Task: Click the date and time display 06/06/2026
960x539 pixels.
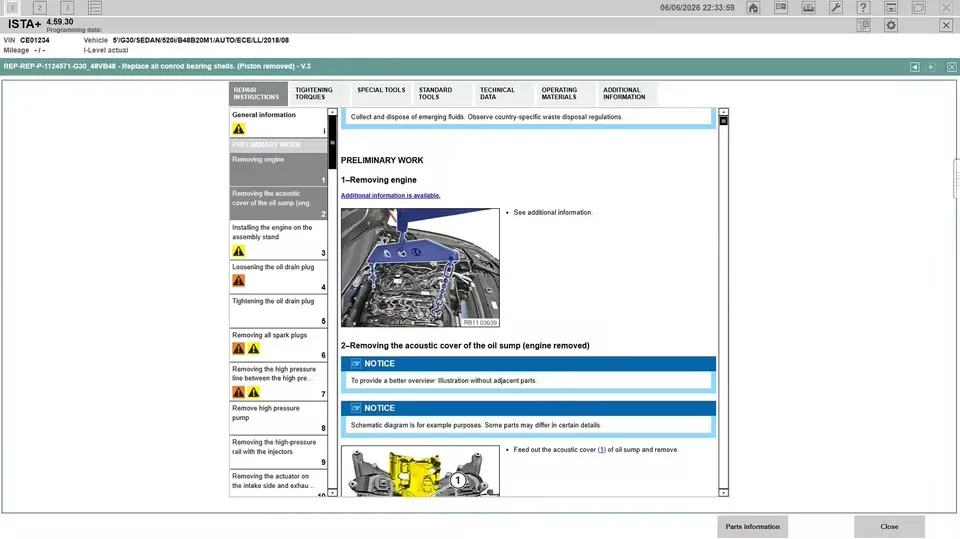Action: coord(697,8)
